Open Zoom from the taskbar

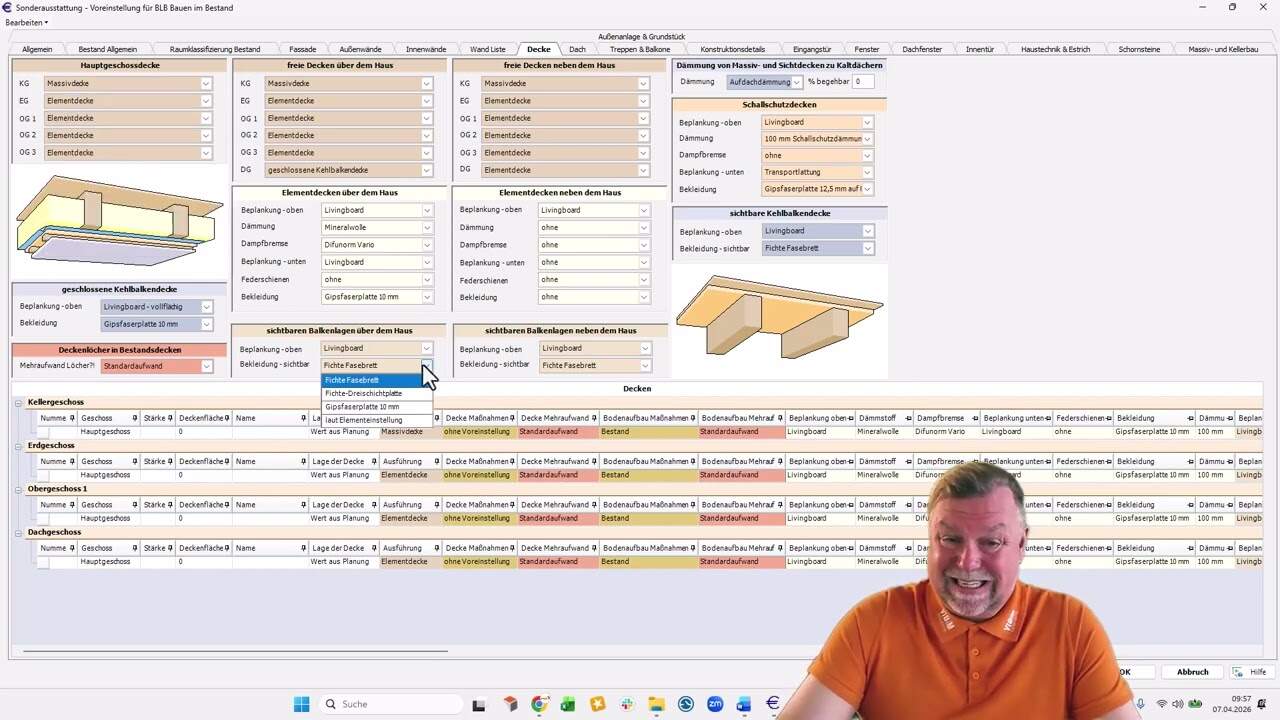715,704
